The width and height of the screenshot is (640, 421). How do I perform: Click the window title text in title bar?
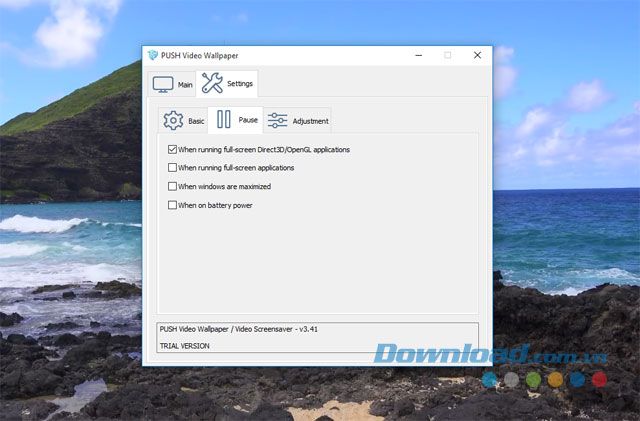[x=201, y=55]
